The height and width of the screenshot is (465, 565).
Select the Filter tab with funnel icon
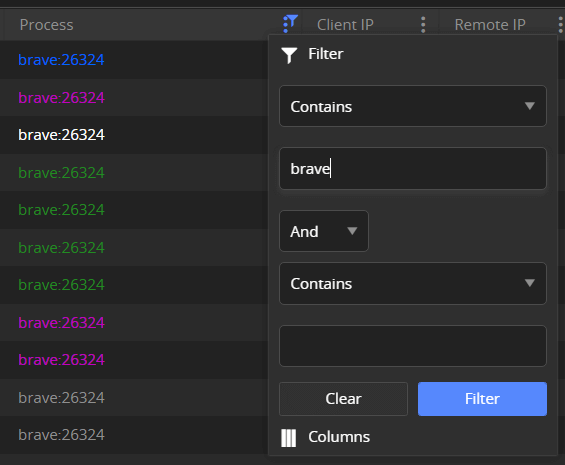[x=312, y=55]
